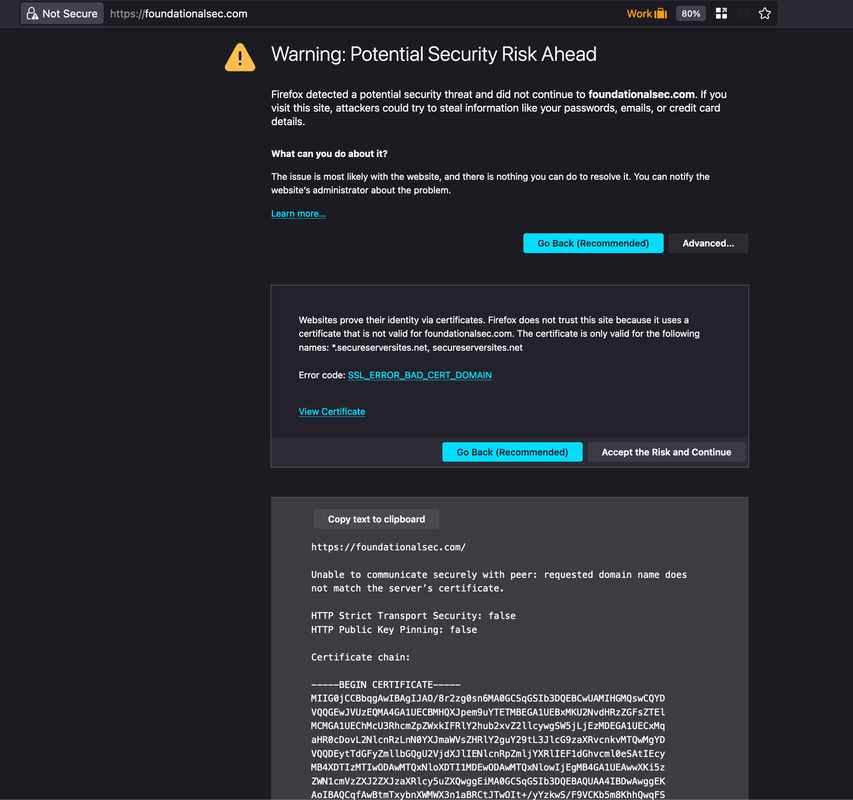The height and width of the screenshot is (800, 853).
Task: Click the Advanced... button
Action: [708, 243]
